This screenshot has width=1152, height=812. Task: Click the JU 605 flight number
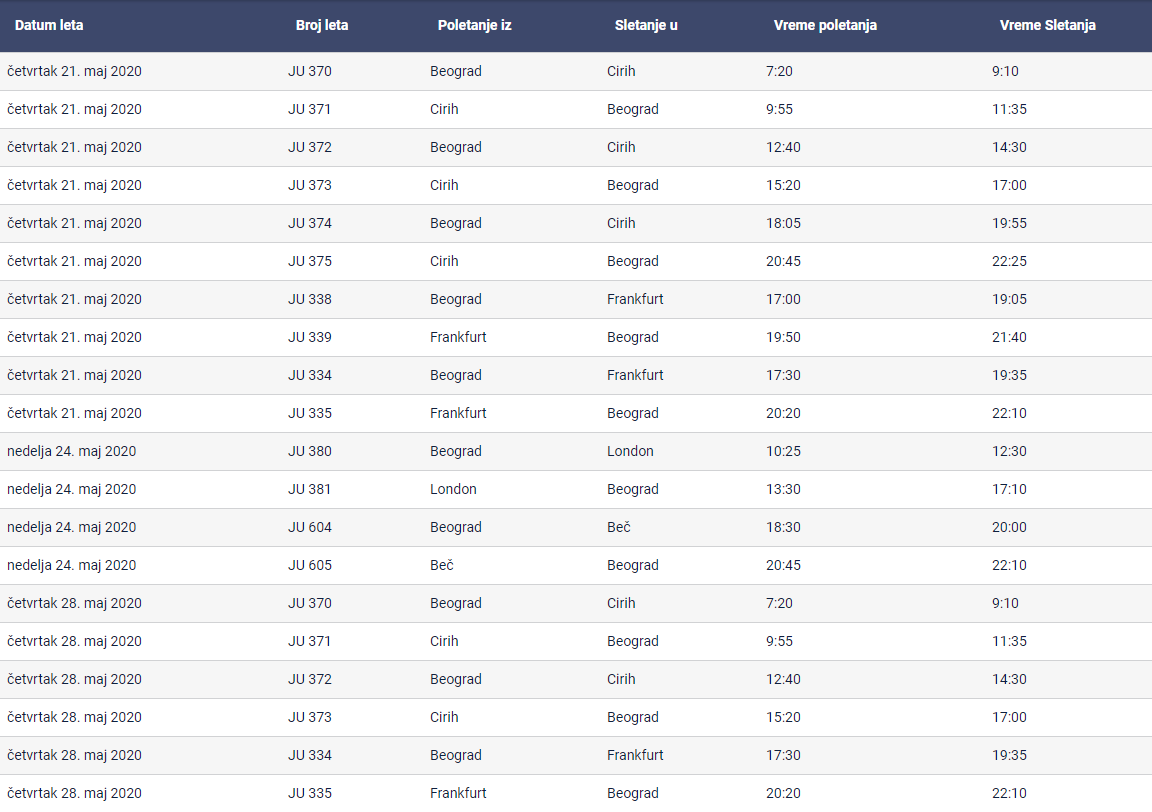[x=310, y=565]
